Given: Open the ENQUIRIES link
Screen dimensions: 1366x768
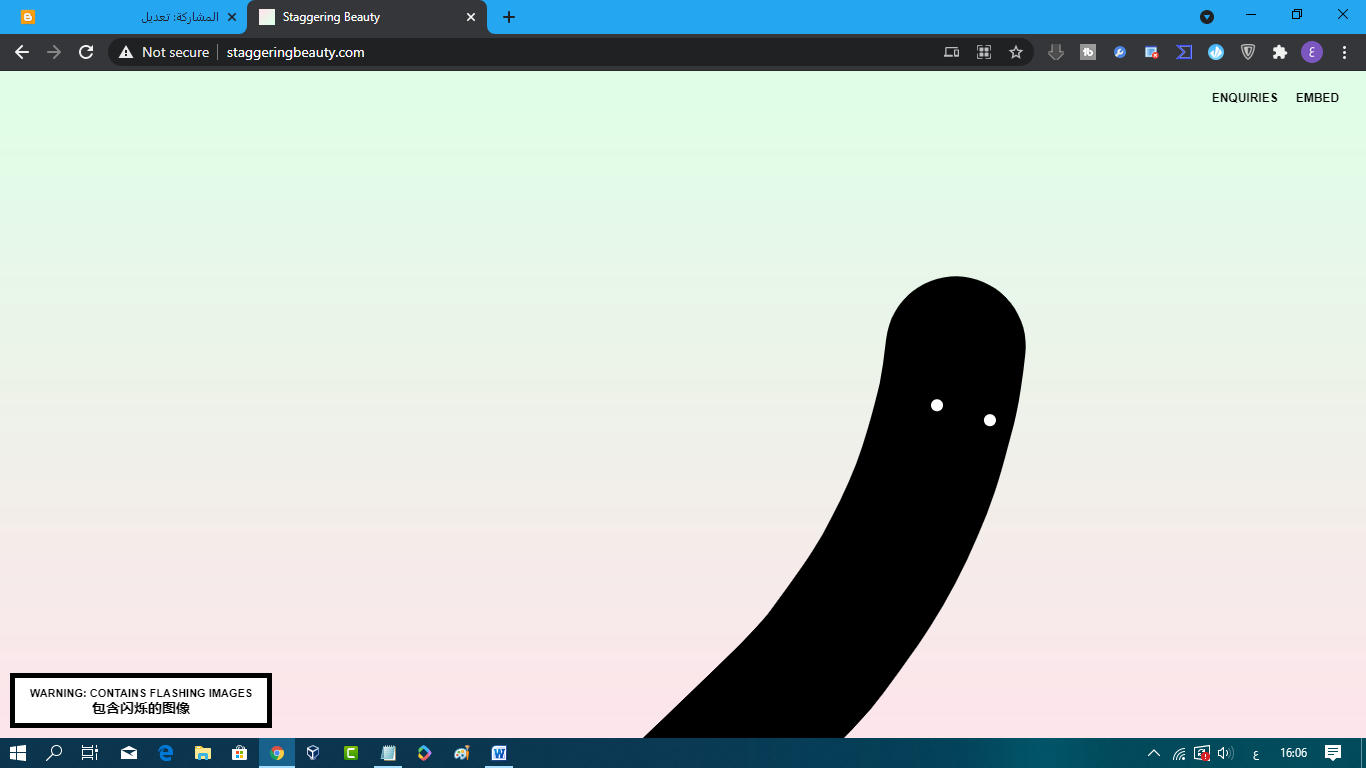Looking at the screenshot, I should (1245, 98).
